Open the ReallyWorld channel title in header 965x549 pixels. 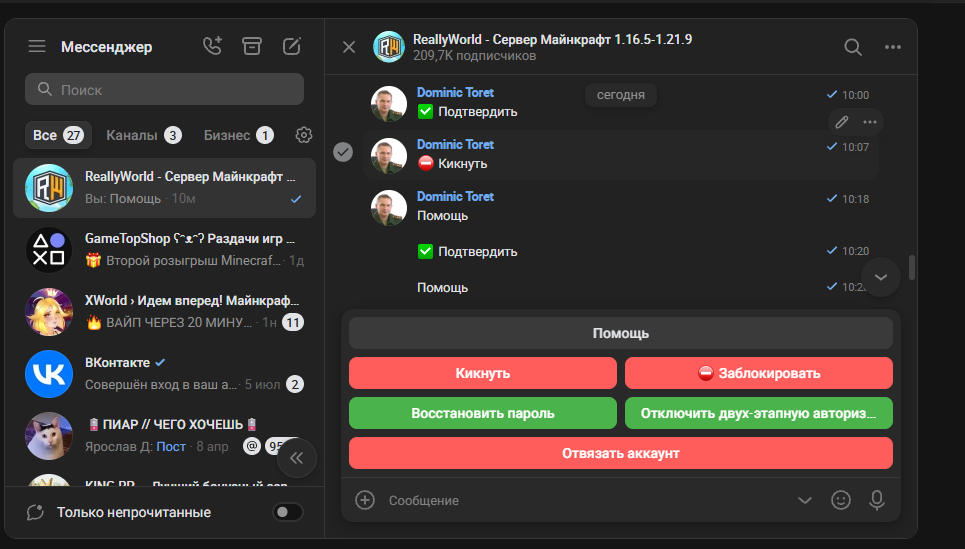coord(553,39)
